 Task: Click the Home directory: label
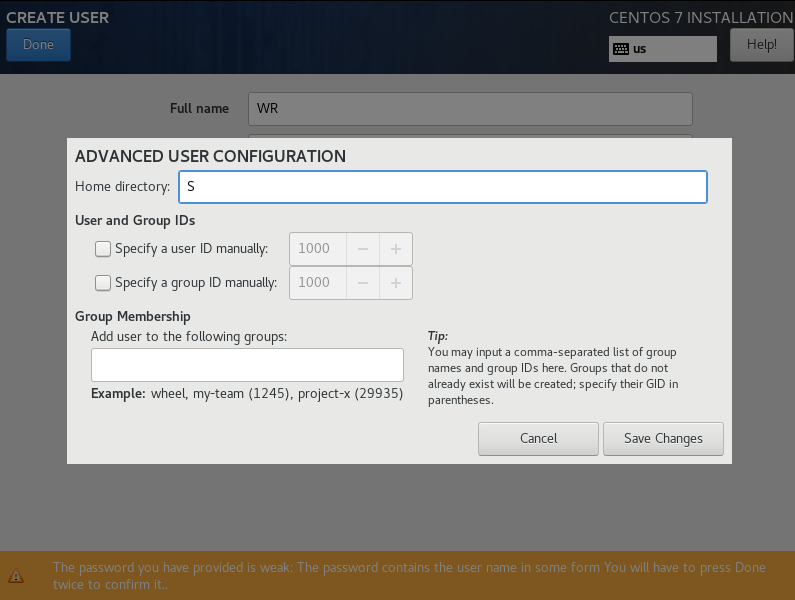(x=123, y=187)
